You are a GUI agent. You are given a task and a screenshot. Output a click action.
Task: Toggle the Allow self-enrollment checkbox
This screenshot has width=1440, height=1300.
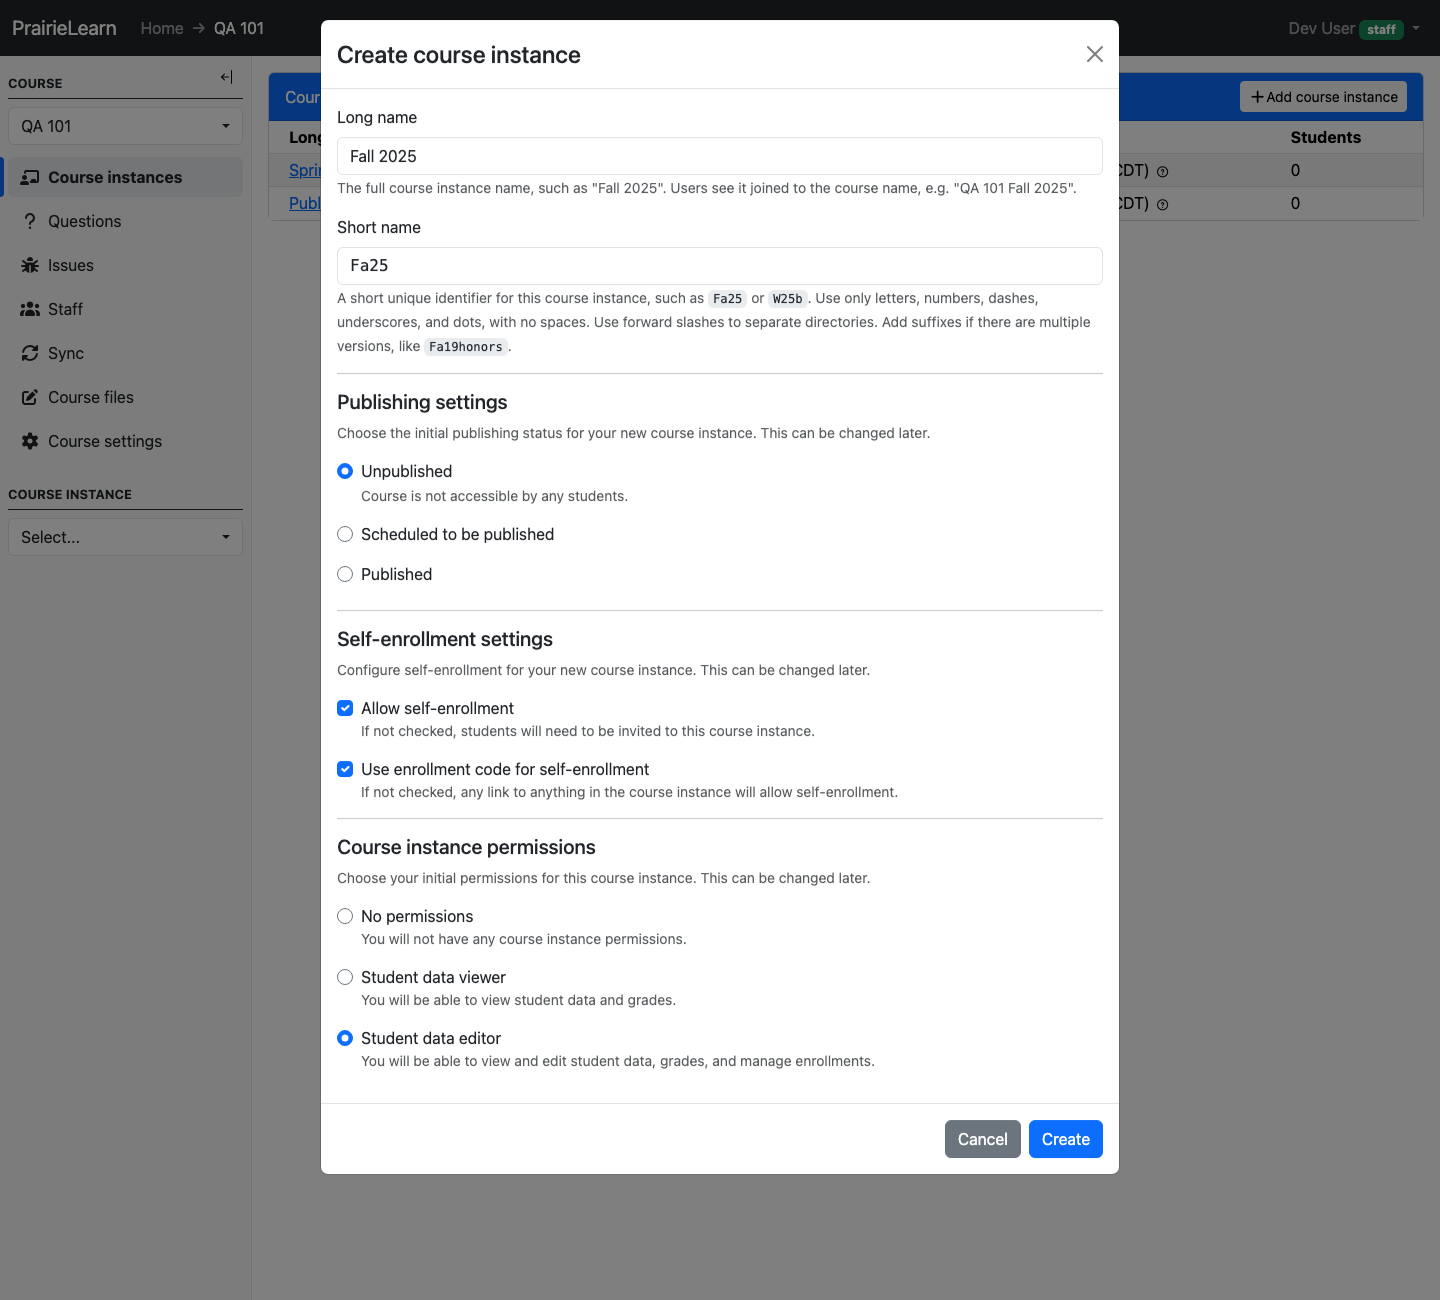pyautogui.click(x=345, y=708)
